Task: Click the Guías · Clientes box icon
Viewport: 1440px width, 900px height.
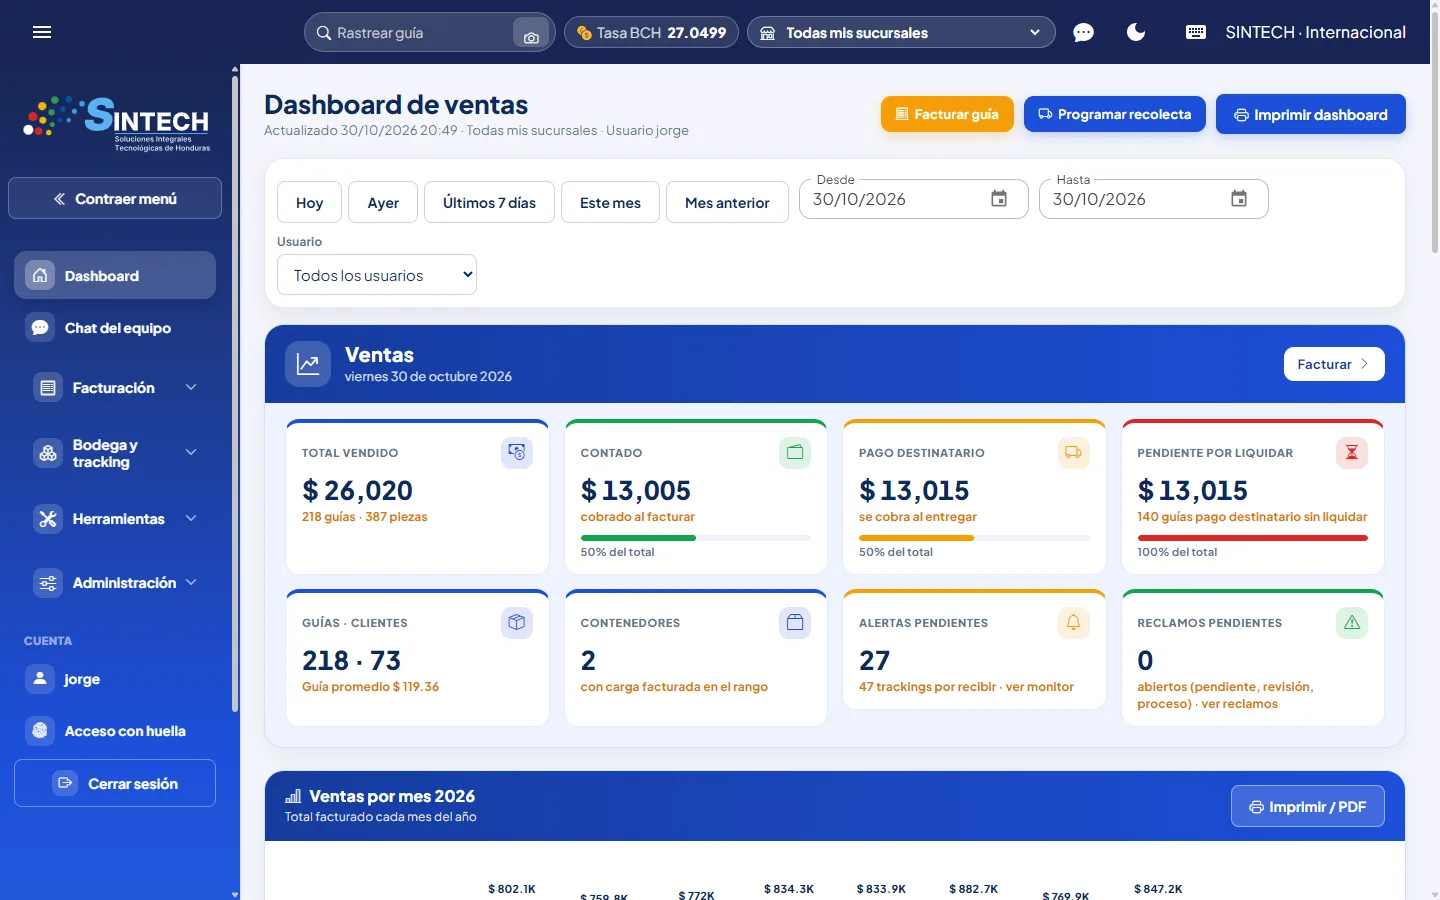Action: pos(517,623)
